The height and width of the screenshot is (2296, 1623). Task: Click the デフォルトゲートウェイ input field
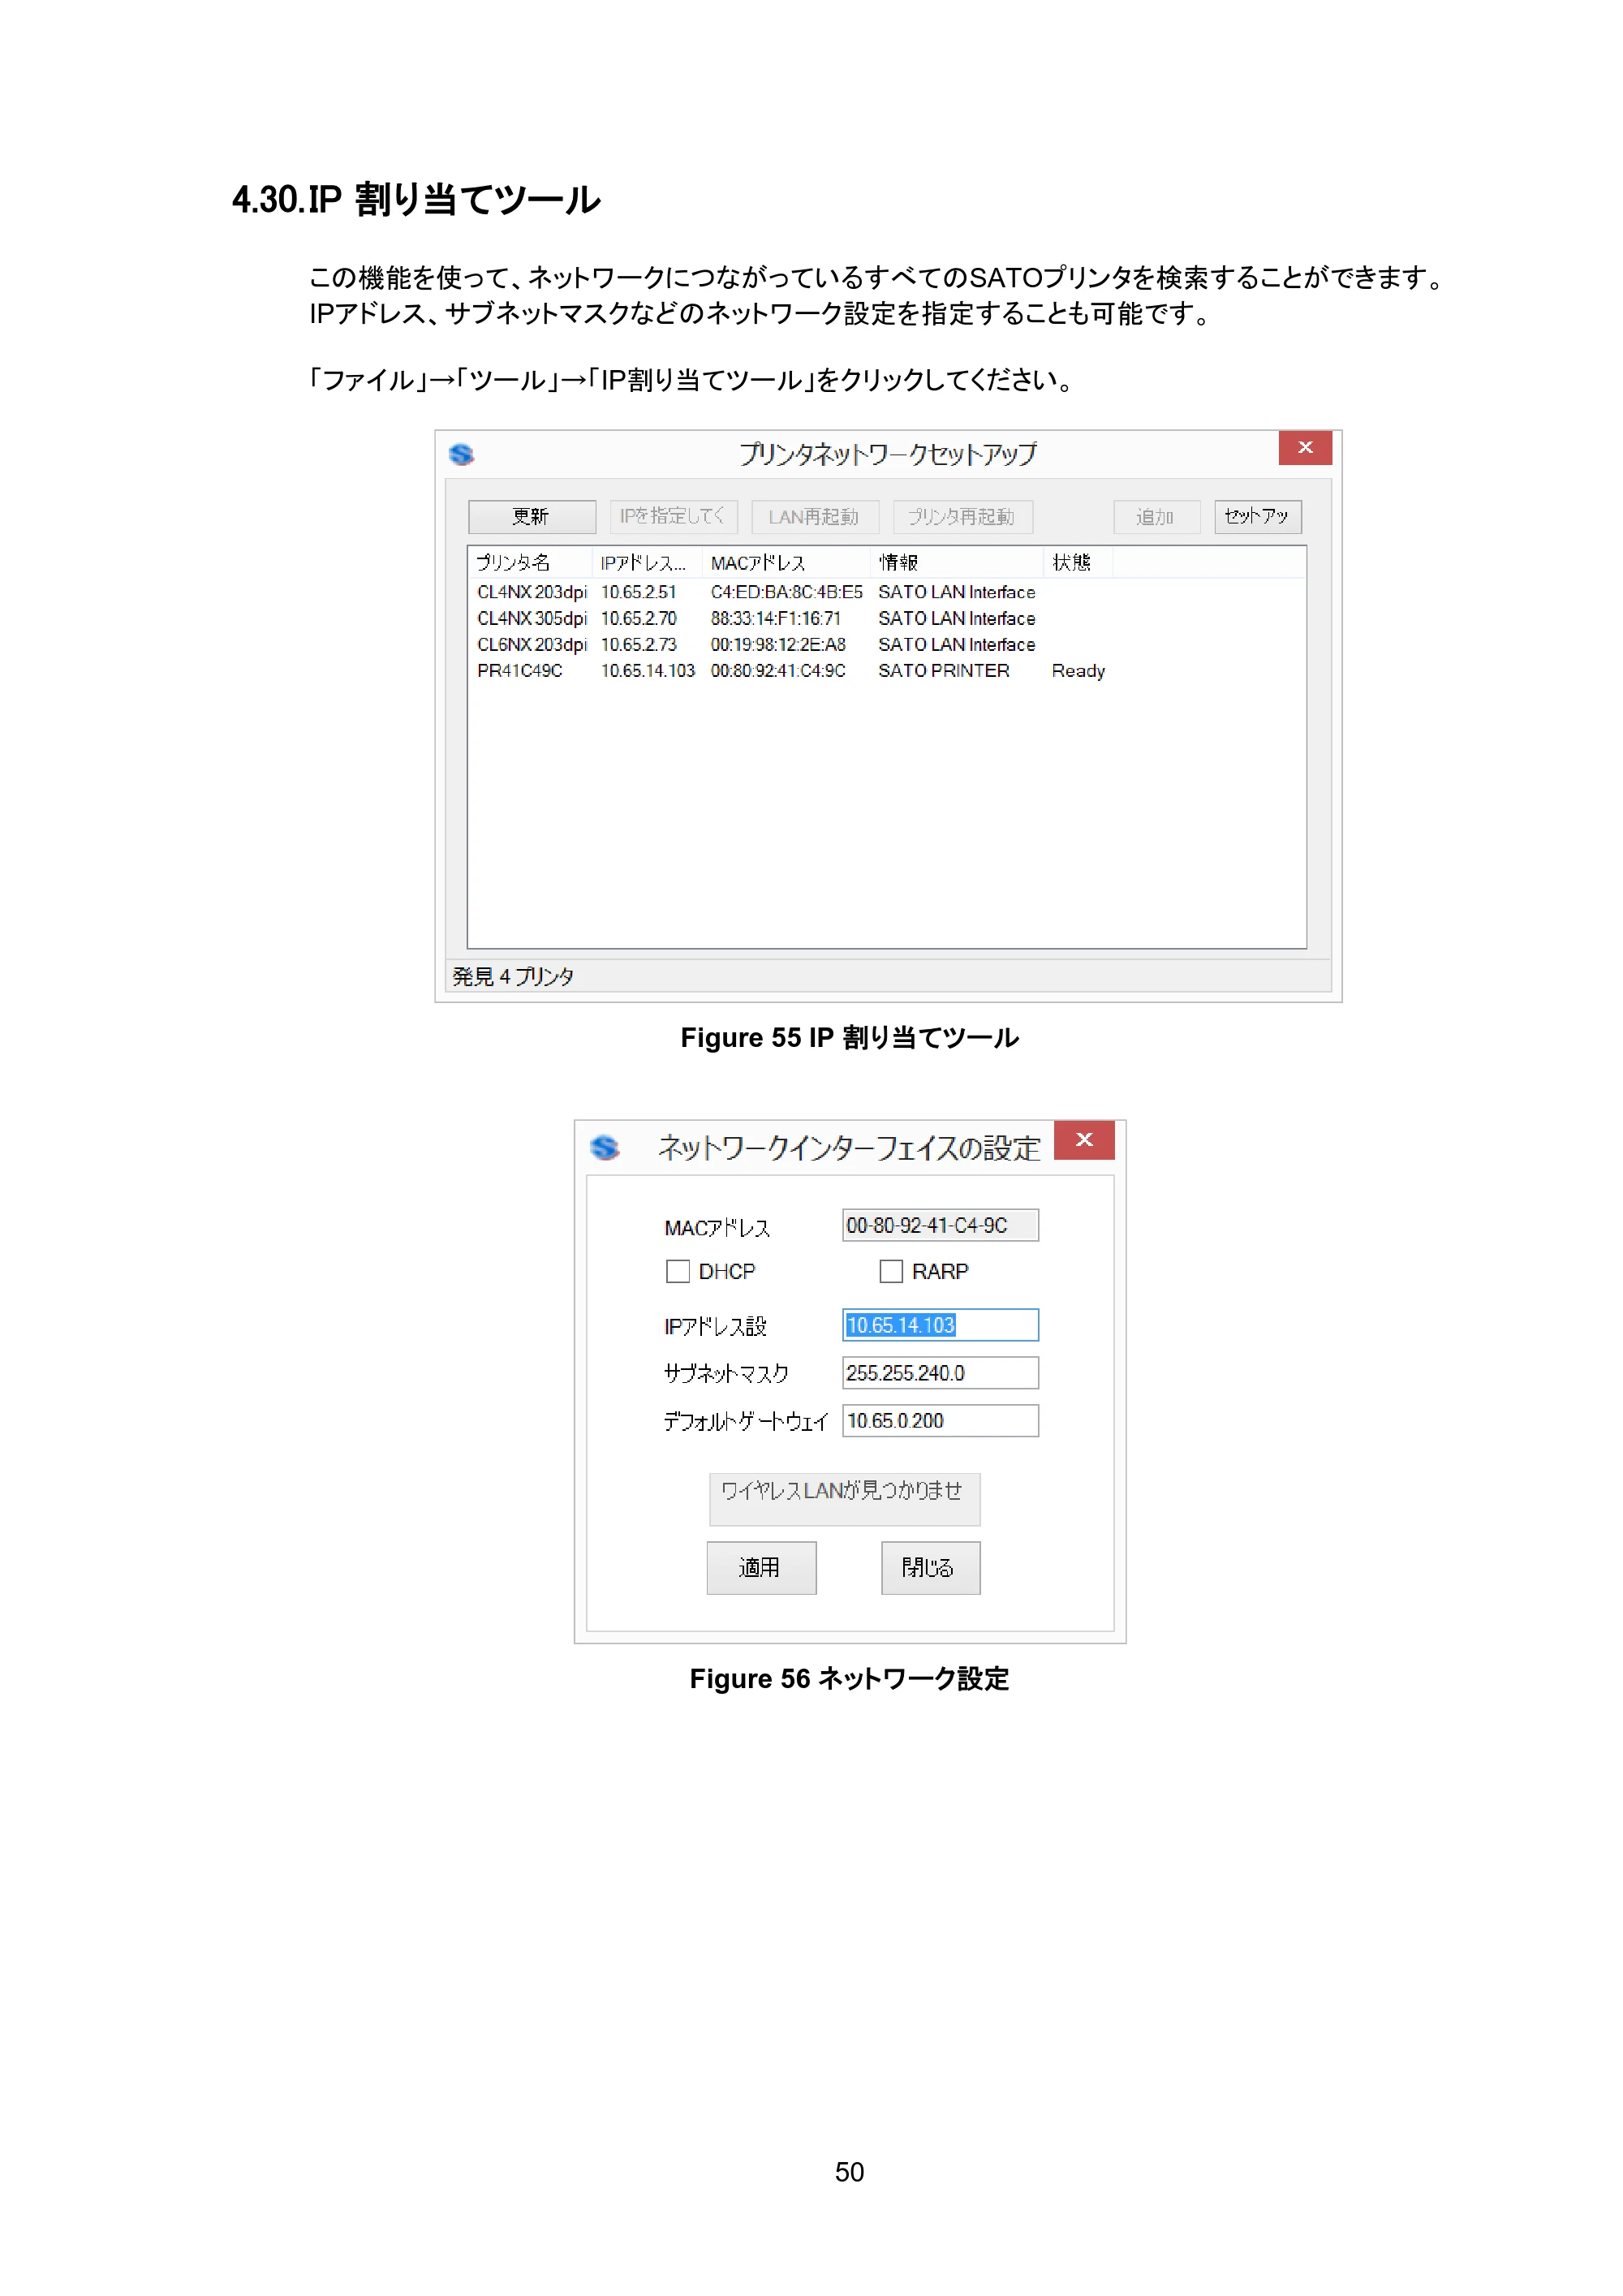(x=940, y=1421)
